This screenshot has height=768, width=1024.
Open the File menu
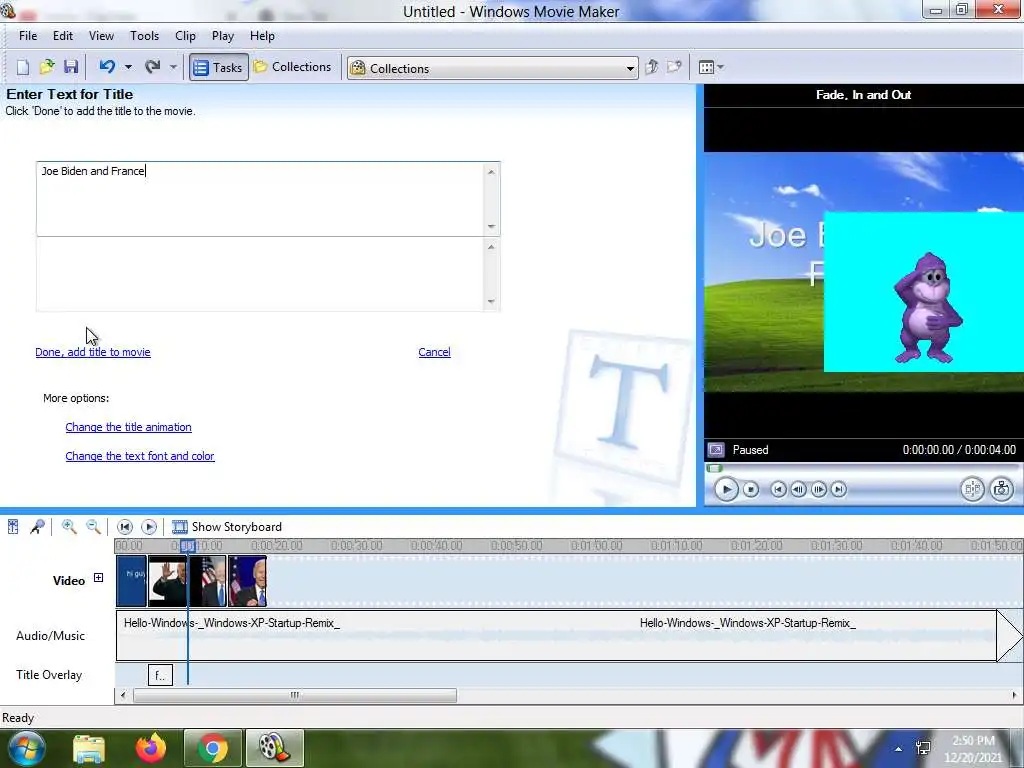click(27, 36)
